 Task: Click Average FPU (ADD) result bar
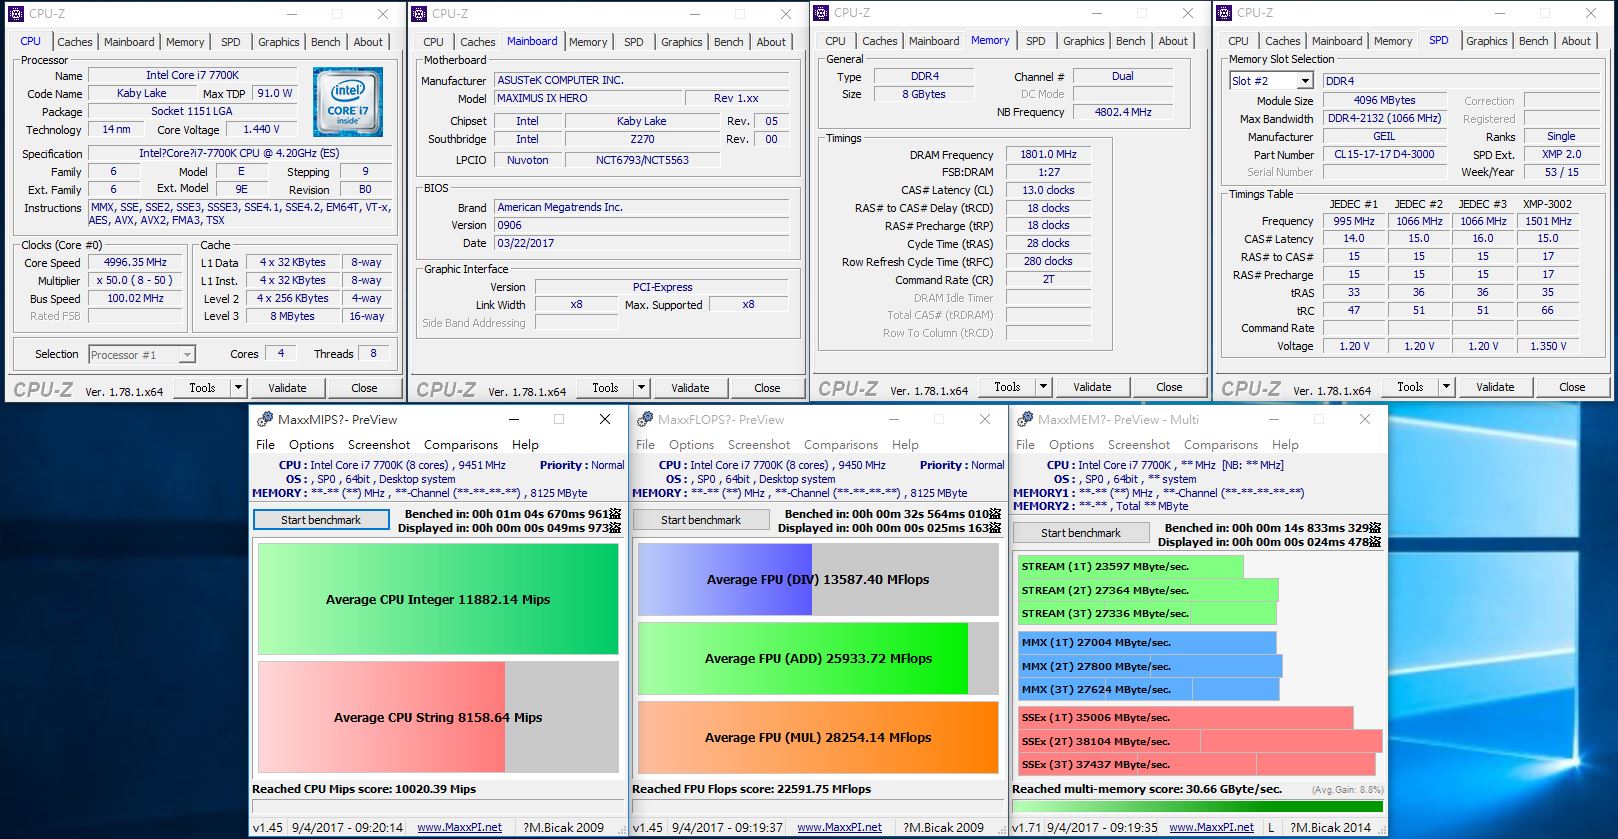pos(818,658)
